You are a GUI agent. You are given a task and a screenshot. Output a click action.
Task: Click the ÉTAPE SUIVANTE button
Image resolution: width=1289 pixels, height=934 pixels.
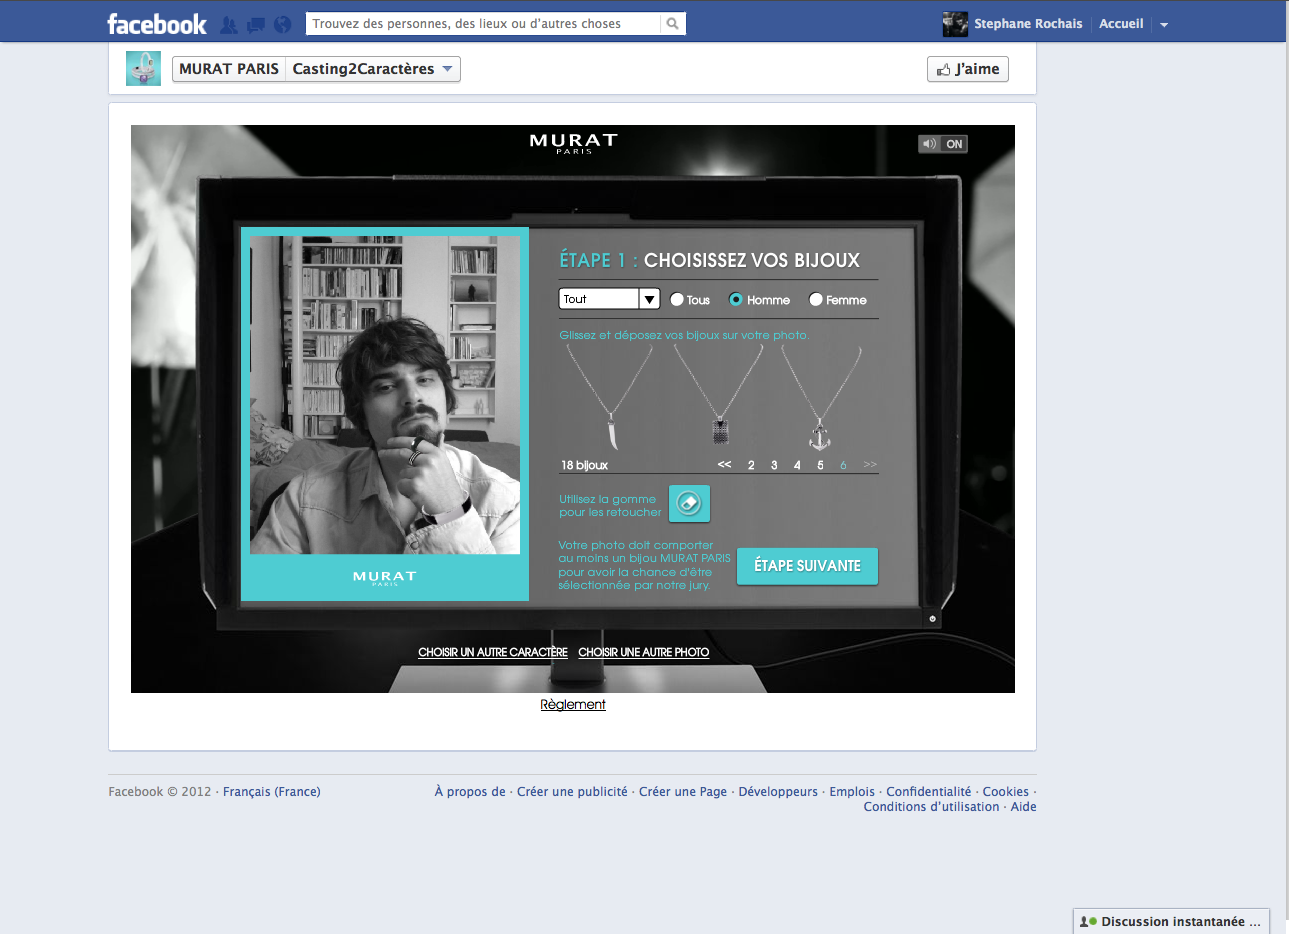tap(807, 566)
